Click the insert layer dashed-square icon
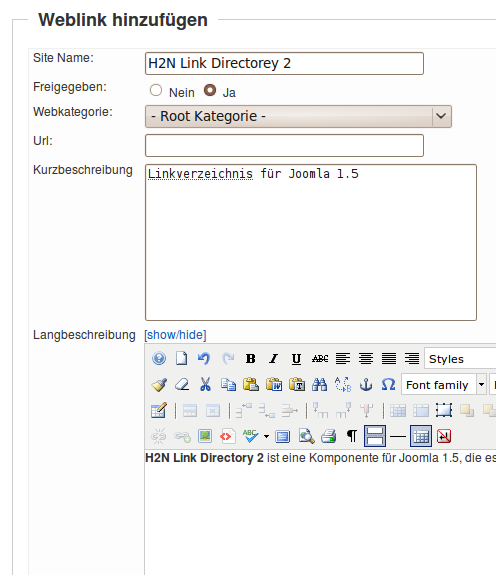 tap(444, 411)
